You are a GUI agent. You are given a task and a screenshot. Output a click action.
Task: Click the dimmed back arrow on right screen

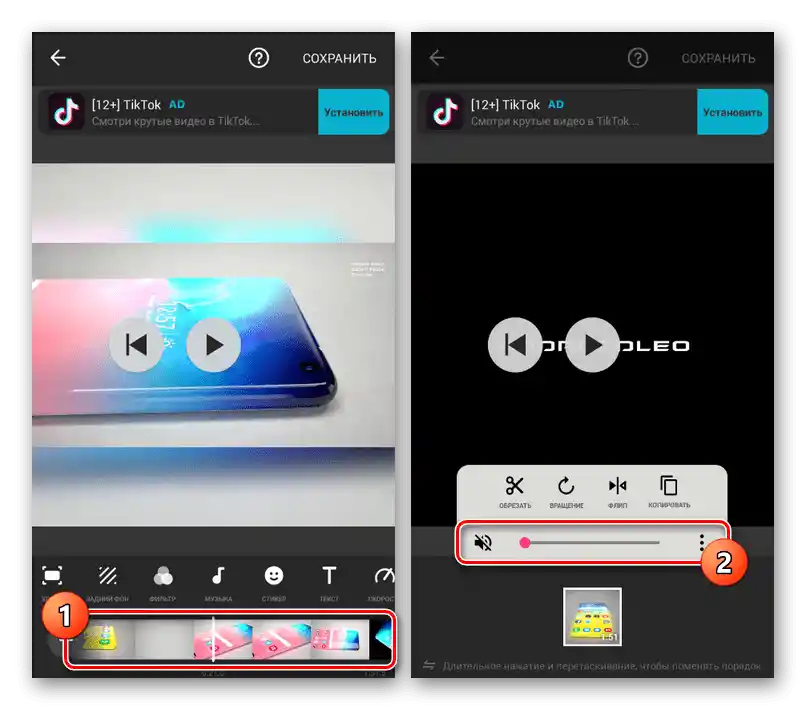(x=436, y=58)
